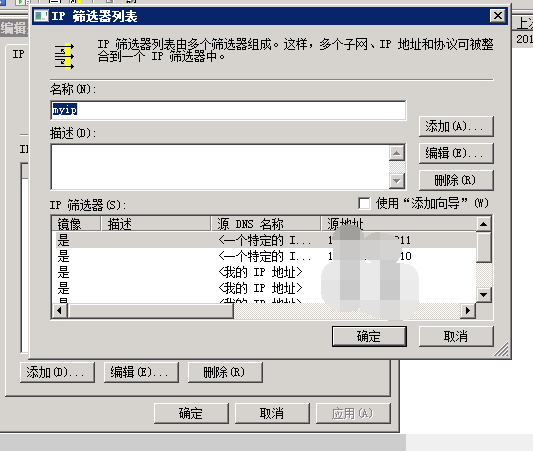Click the 源地址 column header
The image size is (533, 451).
click(398, 224)
